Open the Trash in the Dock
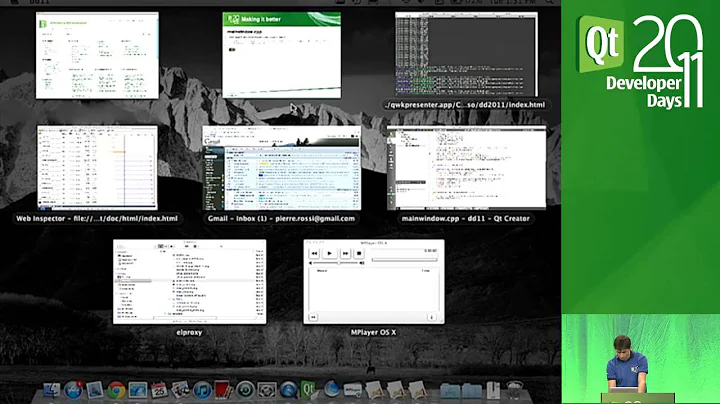Viewport: 720px width, 404px height. pos(515,390)
